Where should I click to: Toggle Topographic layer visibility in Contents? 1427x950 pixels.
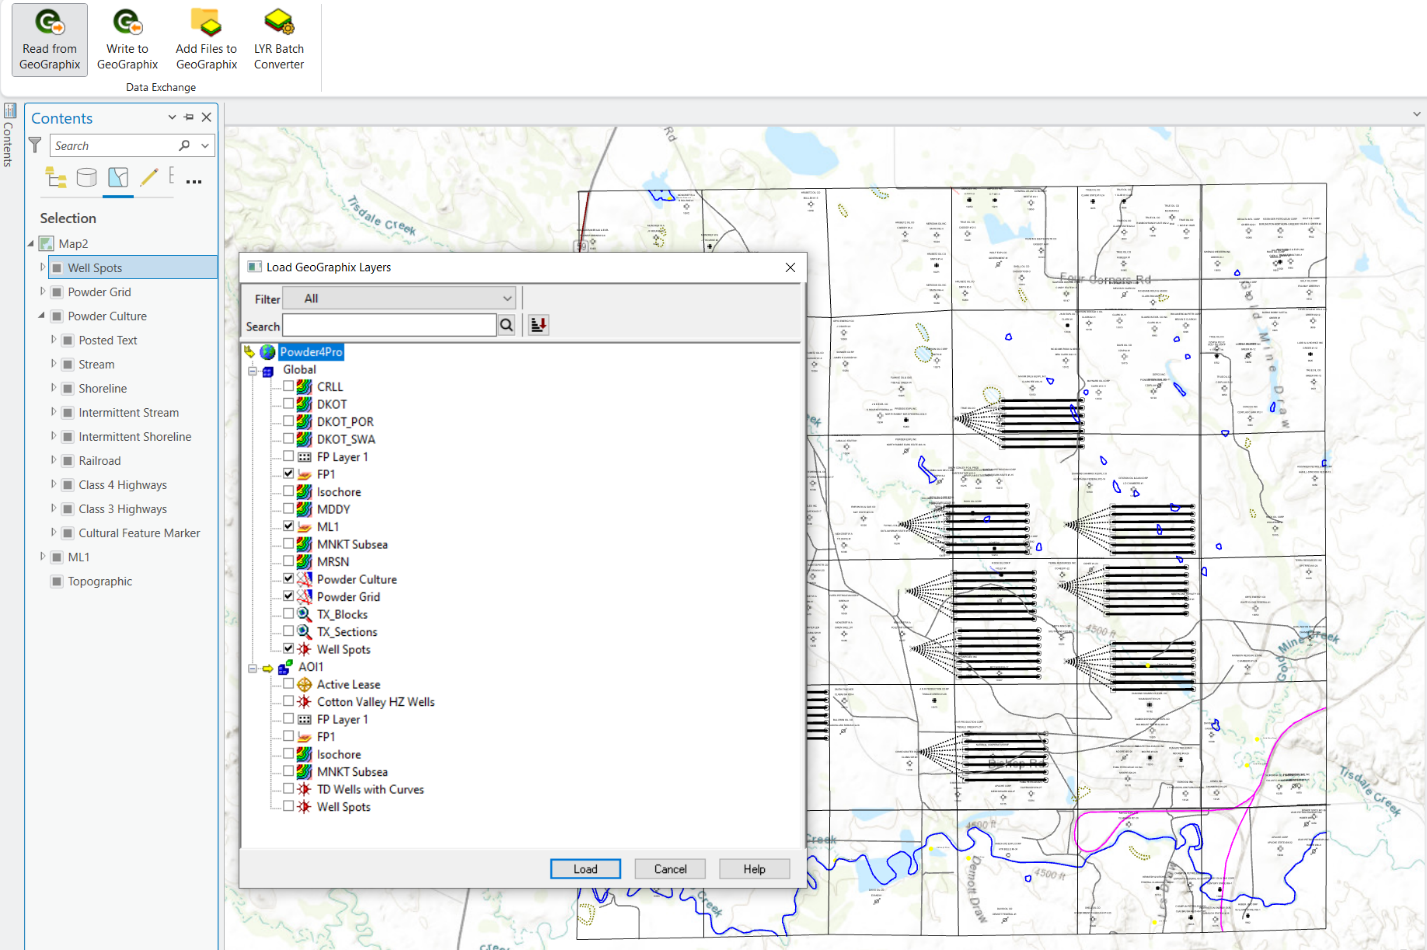tap(57, 582)
